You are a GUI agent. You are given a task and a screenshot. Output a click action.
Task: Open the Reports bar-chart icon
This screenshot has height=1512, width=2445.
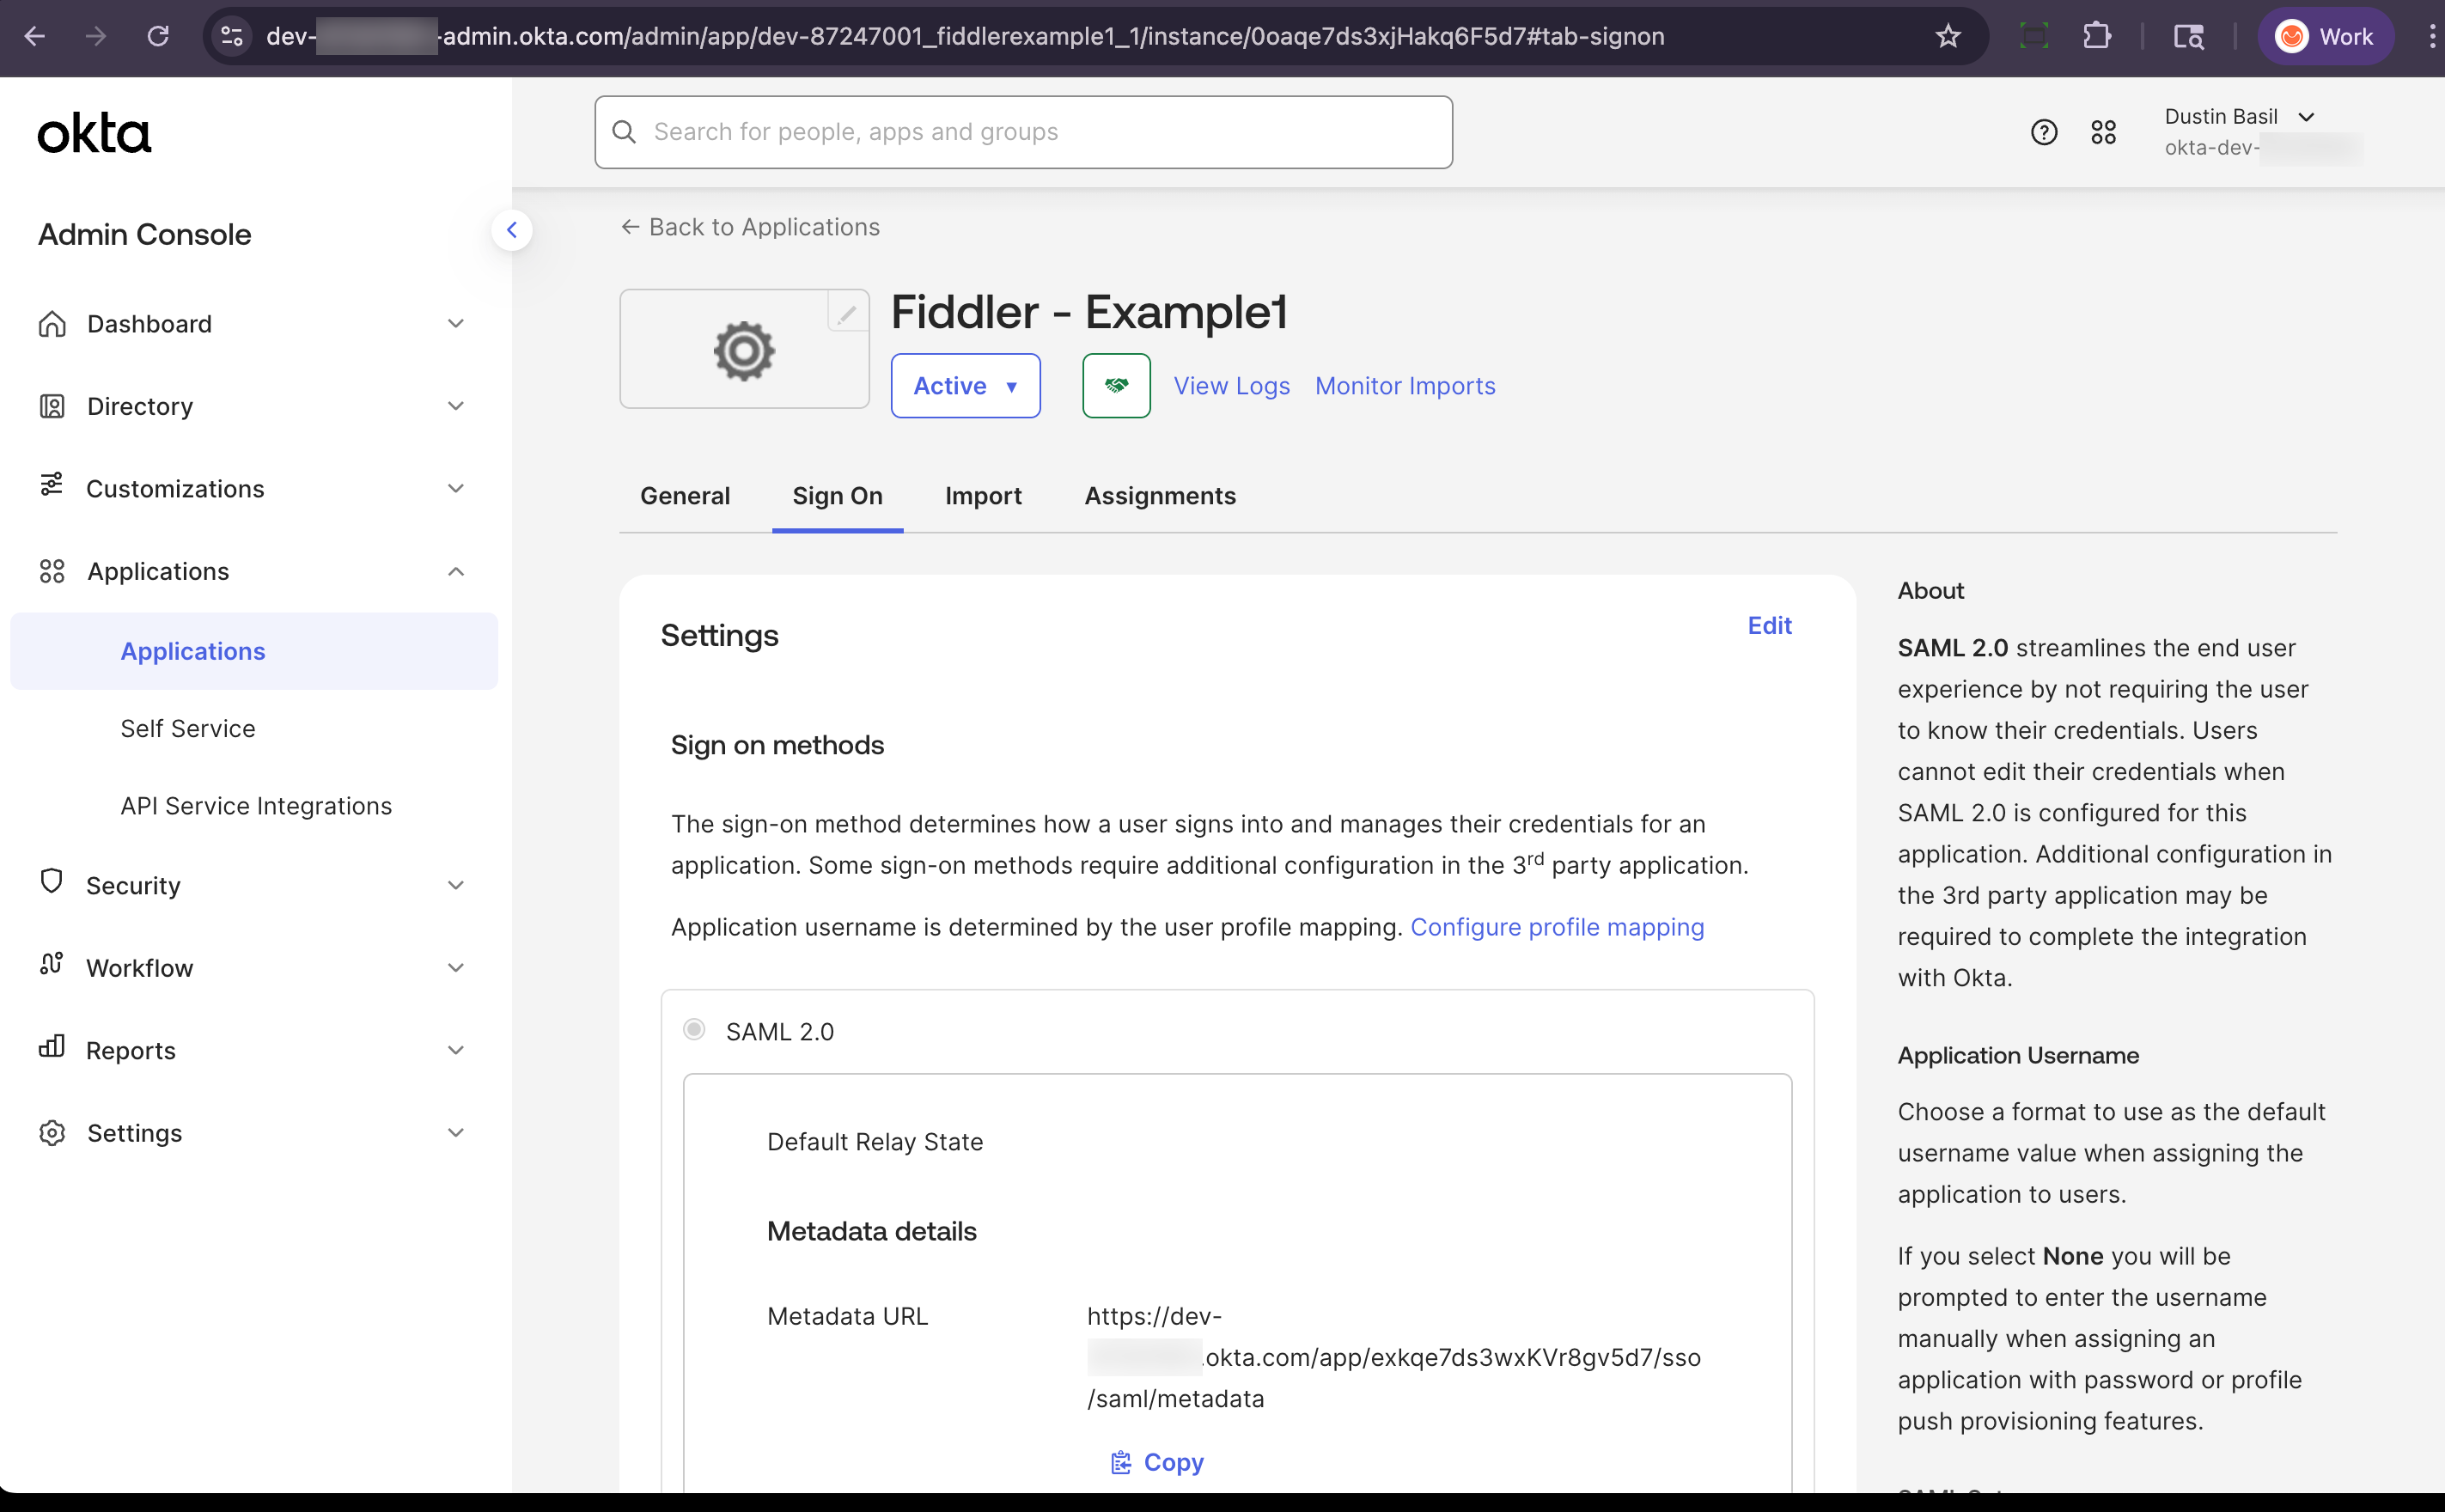point(53,1049)
